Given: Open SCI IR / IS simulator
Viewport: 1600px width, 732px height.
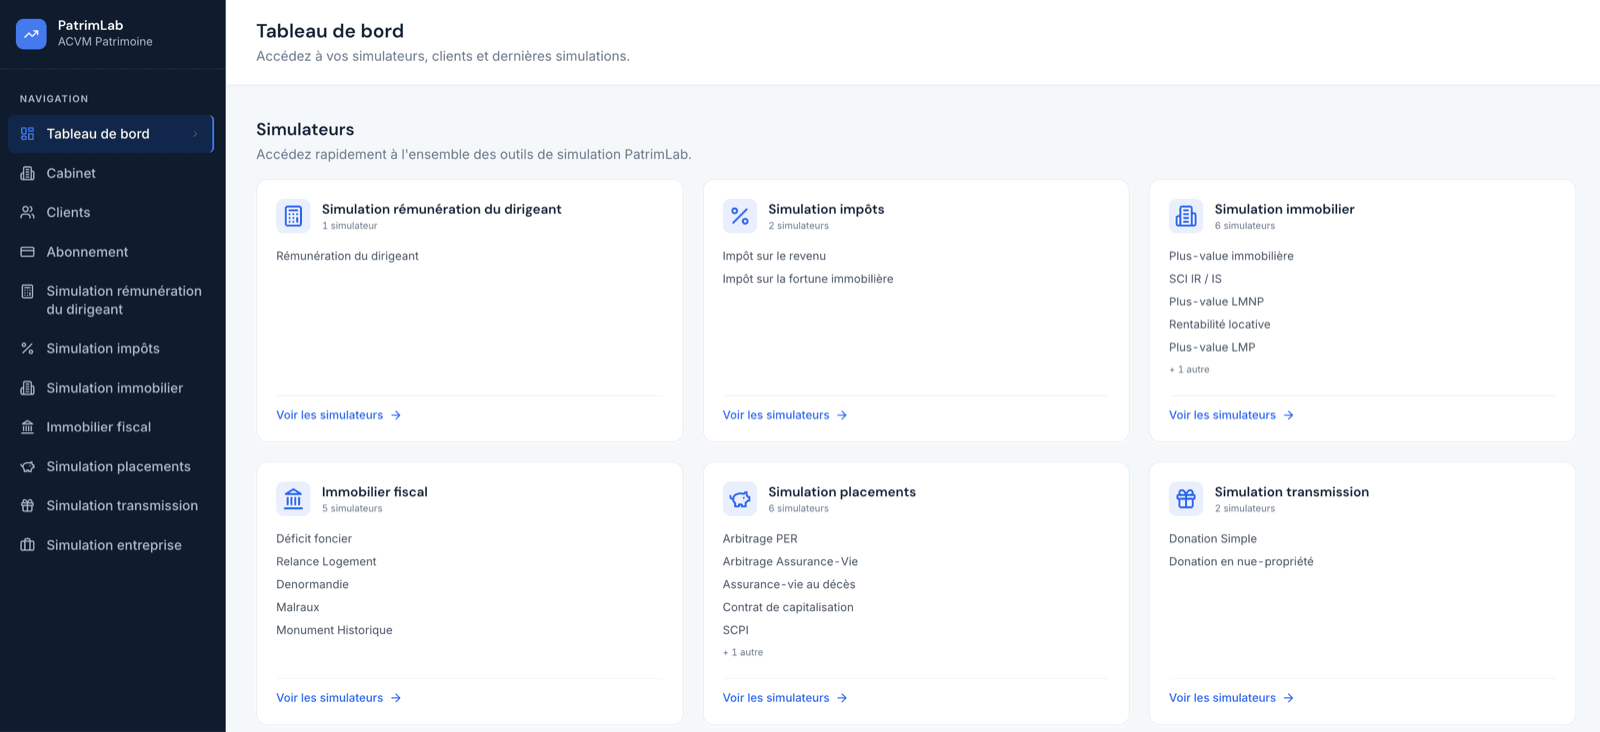Looking at the screenshot, I should pos(1195,279).
